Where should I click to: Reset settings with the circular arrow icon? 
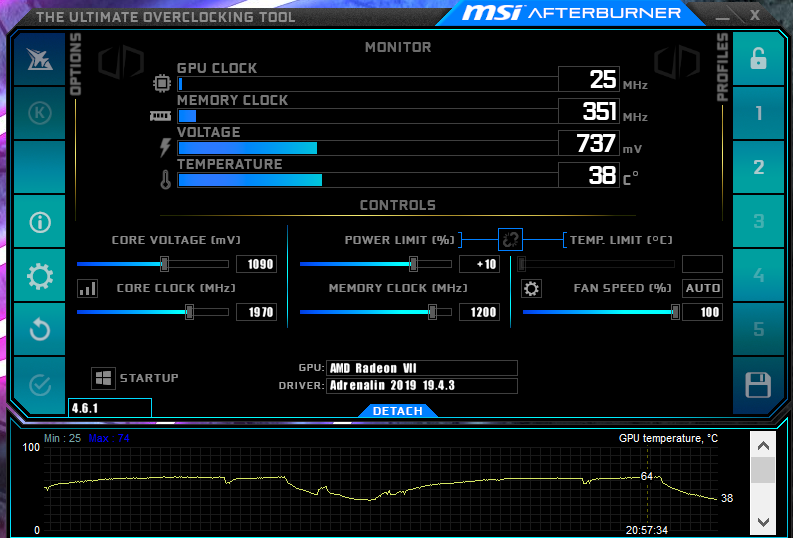click(39, 330)
